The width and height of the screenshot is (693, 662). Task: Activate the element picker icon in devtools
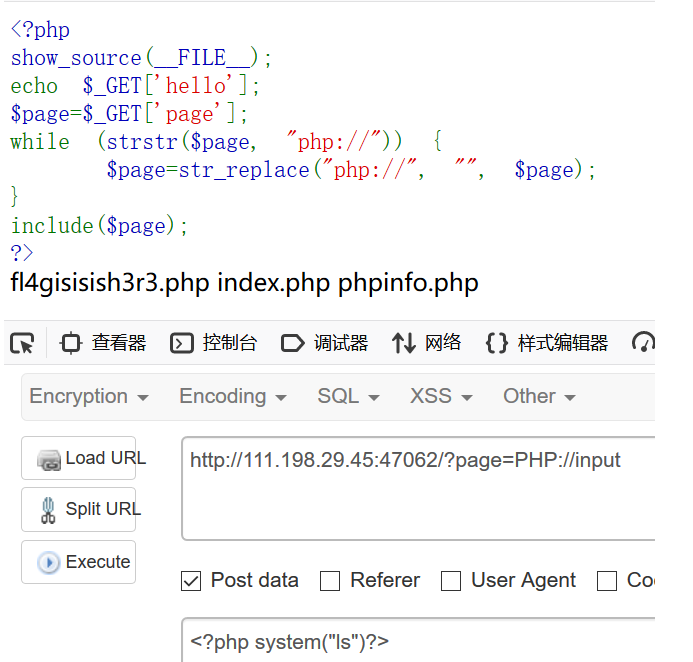point(22,343)
